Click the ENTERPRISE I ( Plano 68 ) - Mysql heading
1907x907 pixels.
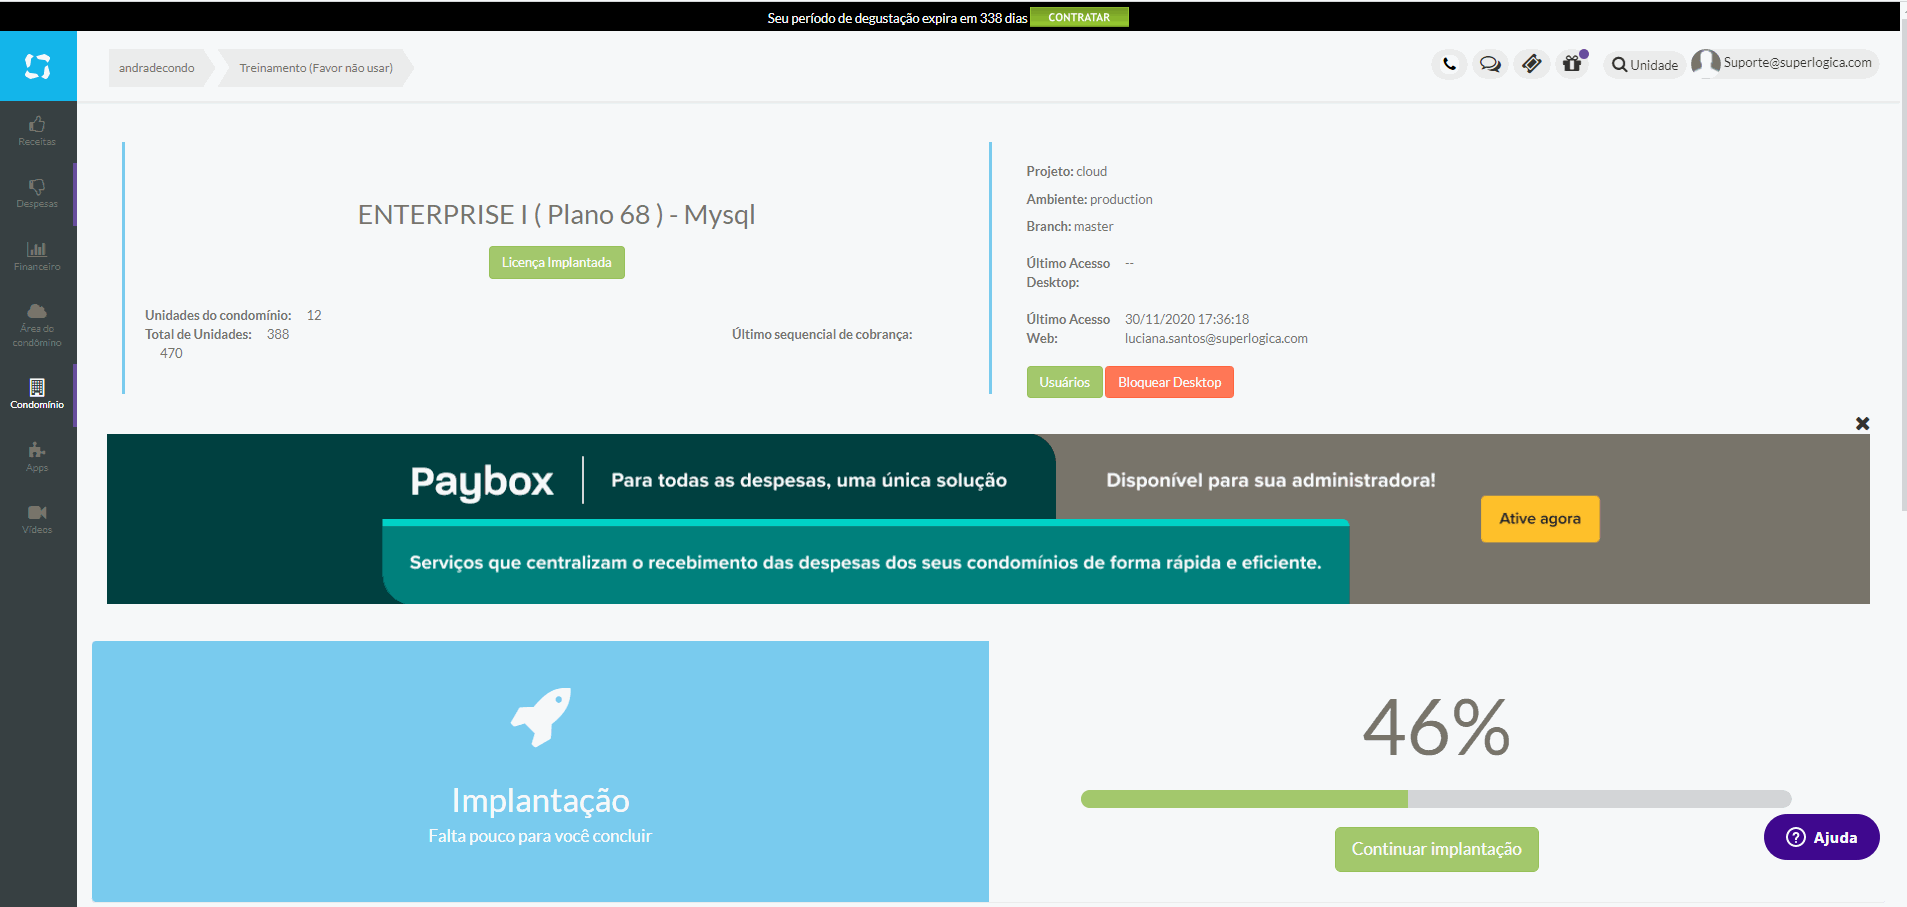[556, 215]
